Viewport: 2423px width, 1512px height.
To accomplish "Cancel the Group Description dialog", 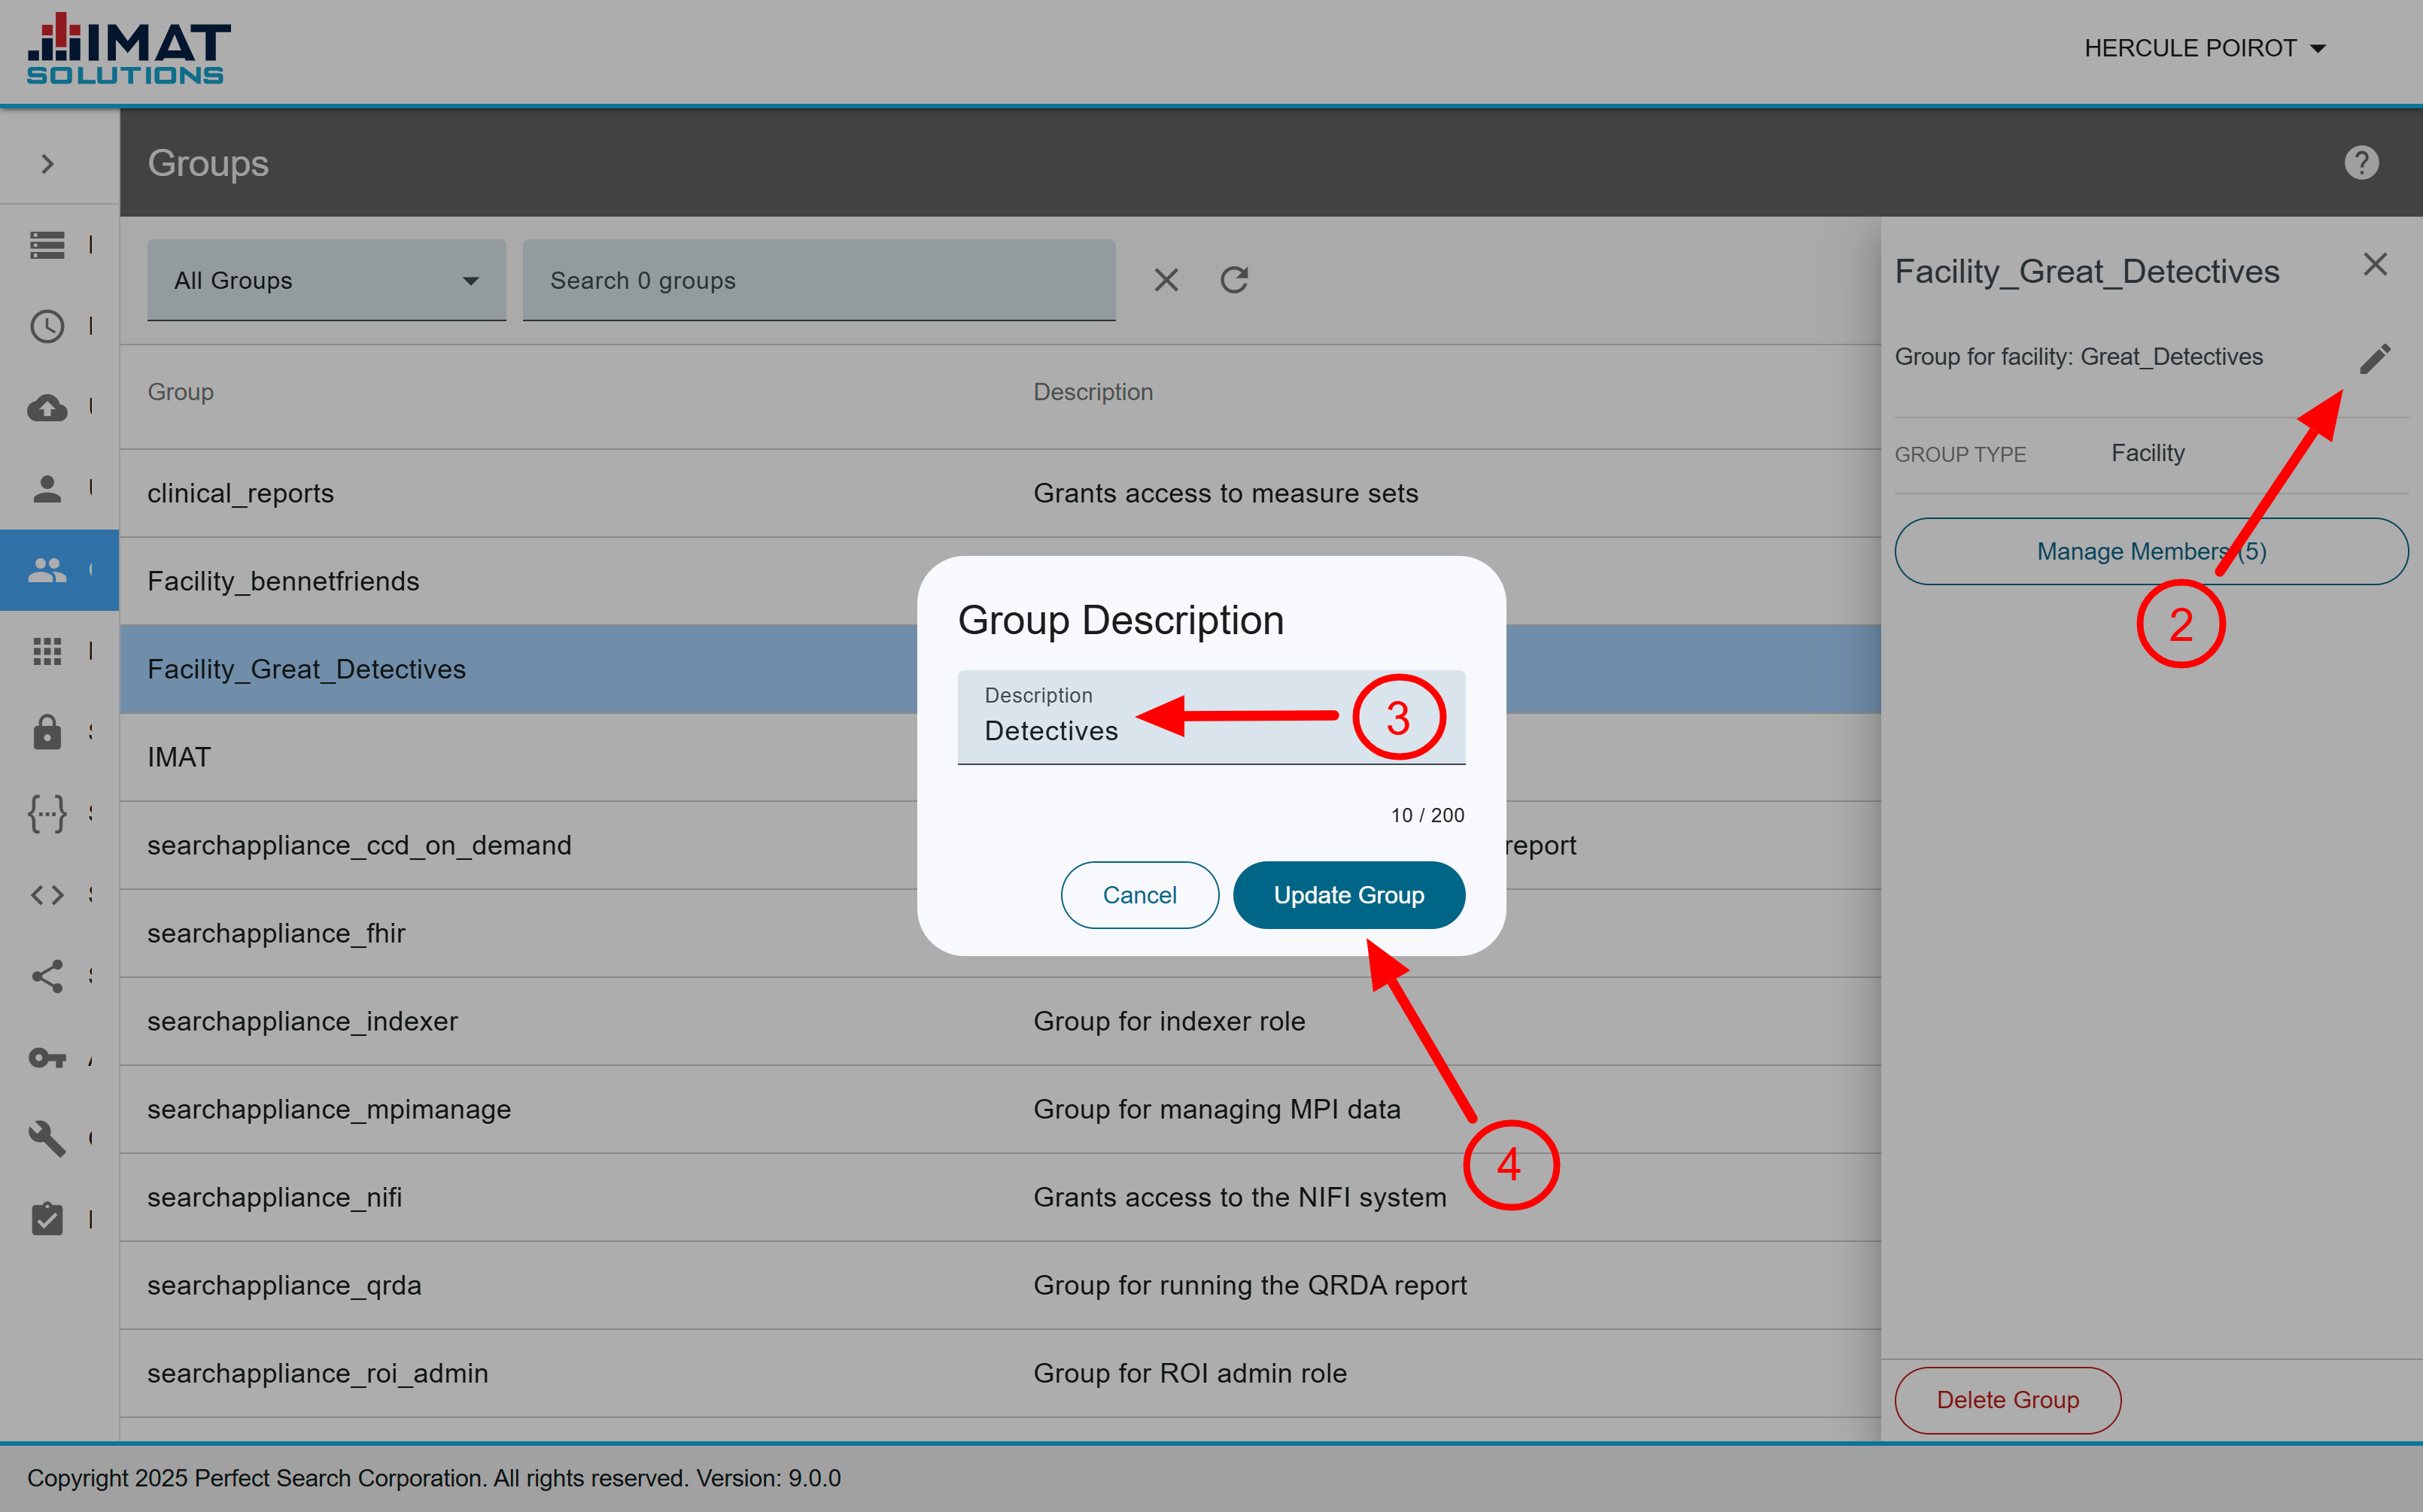I will (1139, 895).
